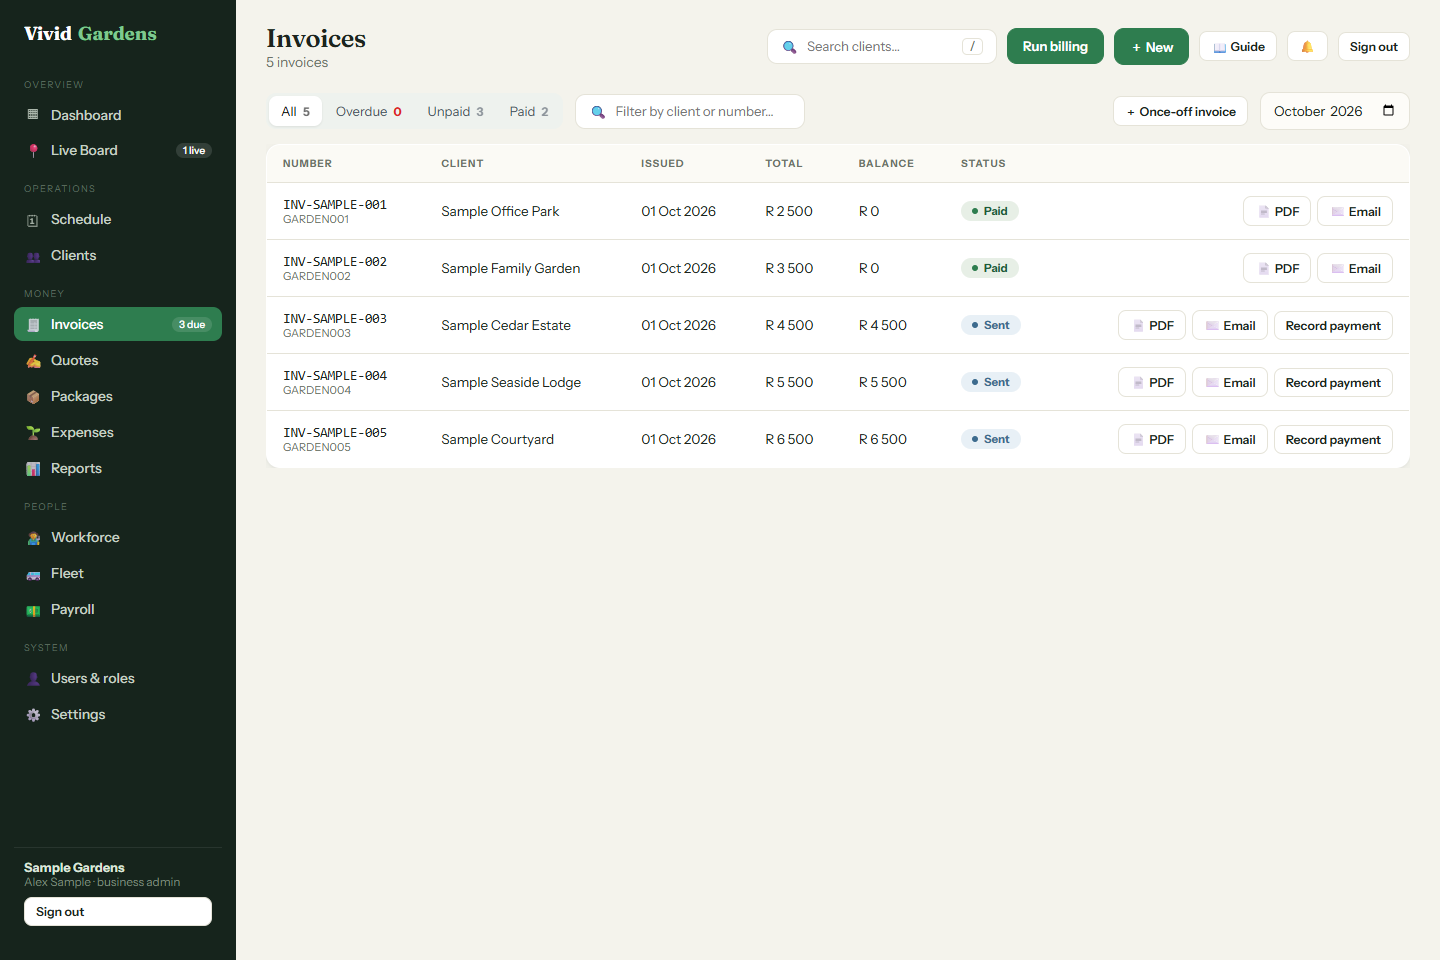Open the Payroll section
This screenshot has width=1440, height=960.
point(118,609)
